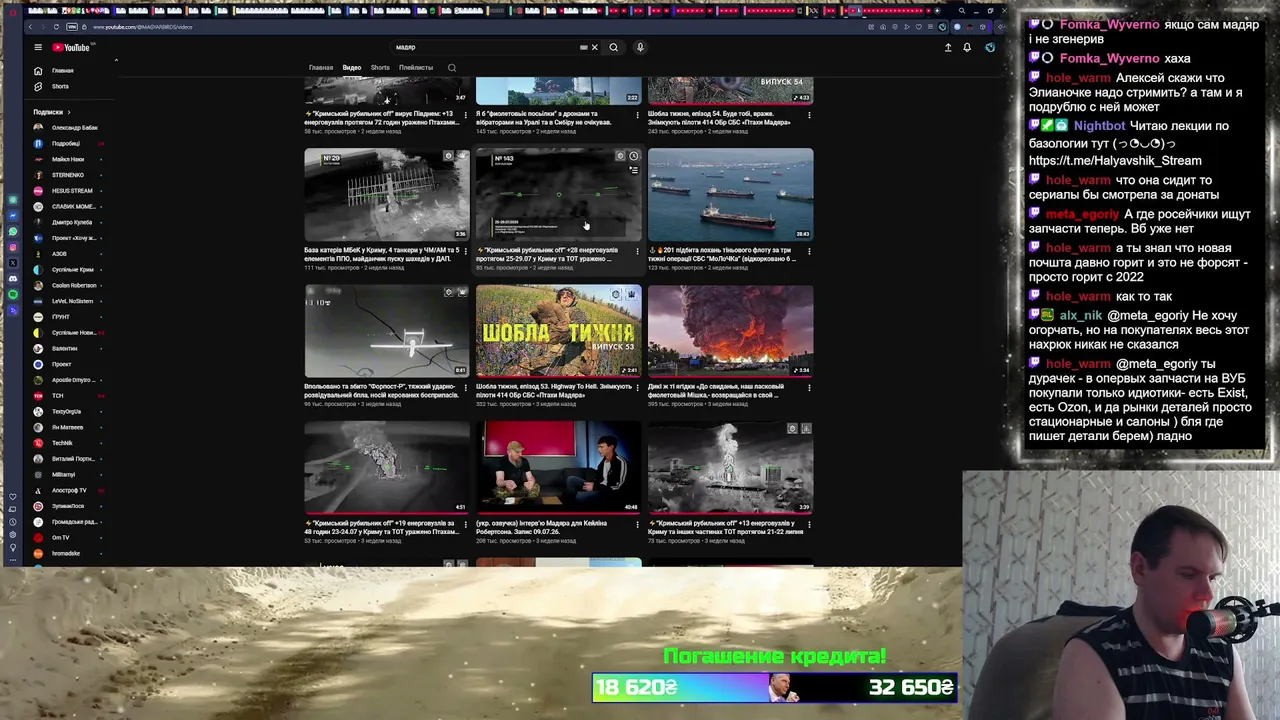The image size is (1280, 720).
Task: Toggle the browser VPN badge
Action: tap(70, 27)
